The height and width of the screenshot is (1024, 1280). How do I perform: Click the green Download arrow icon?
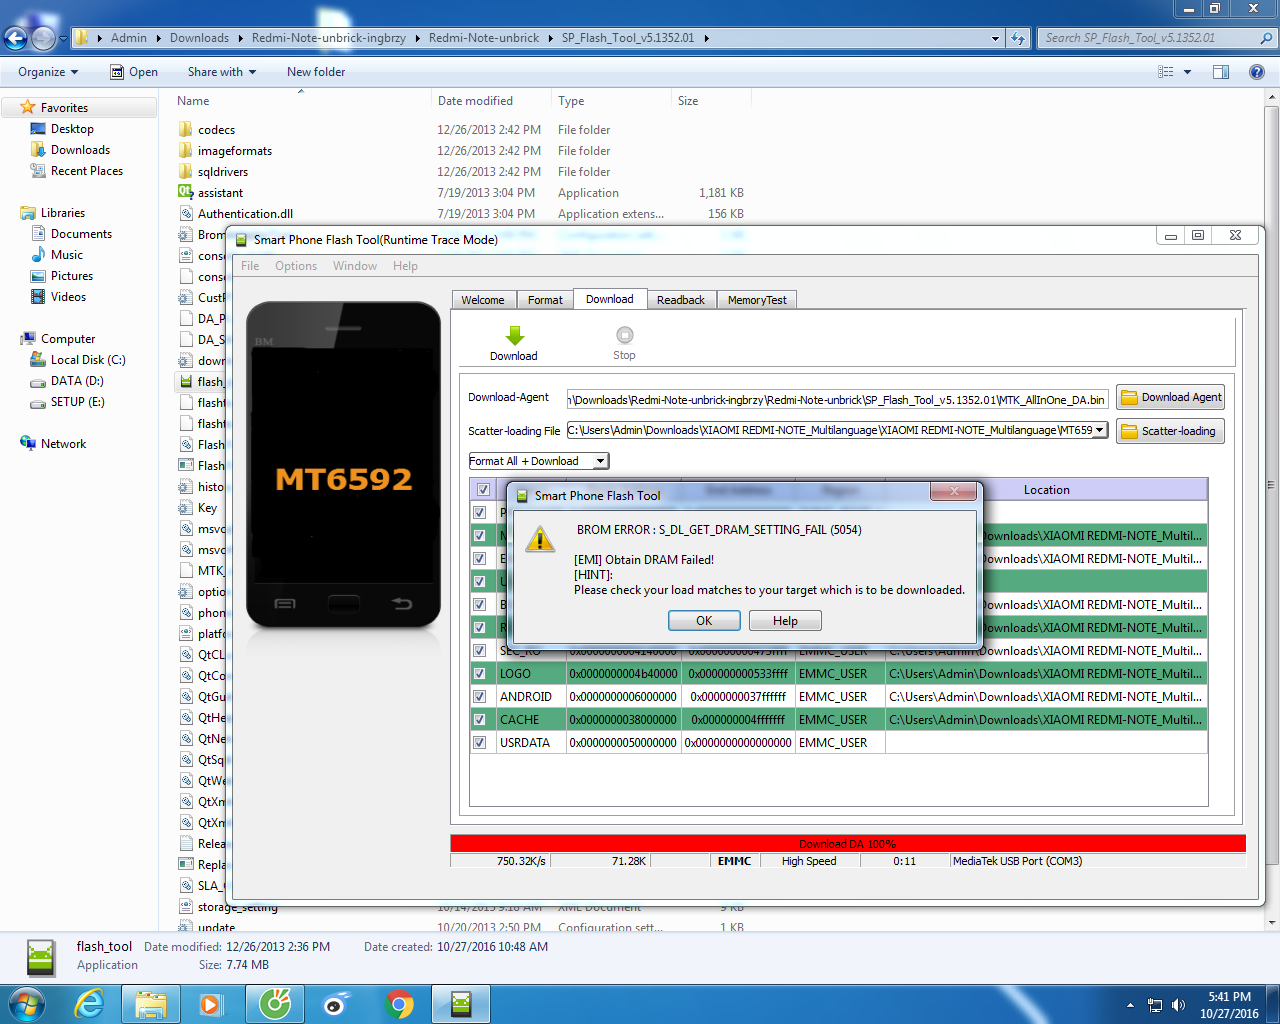(x=514, y=336)
